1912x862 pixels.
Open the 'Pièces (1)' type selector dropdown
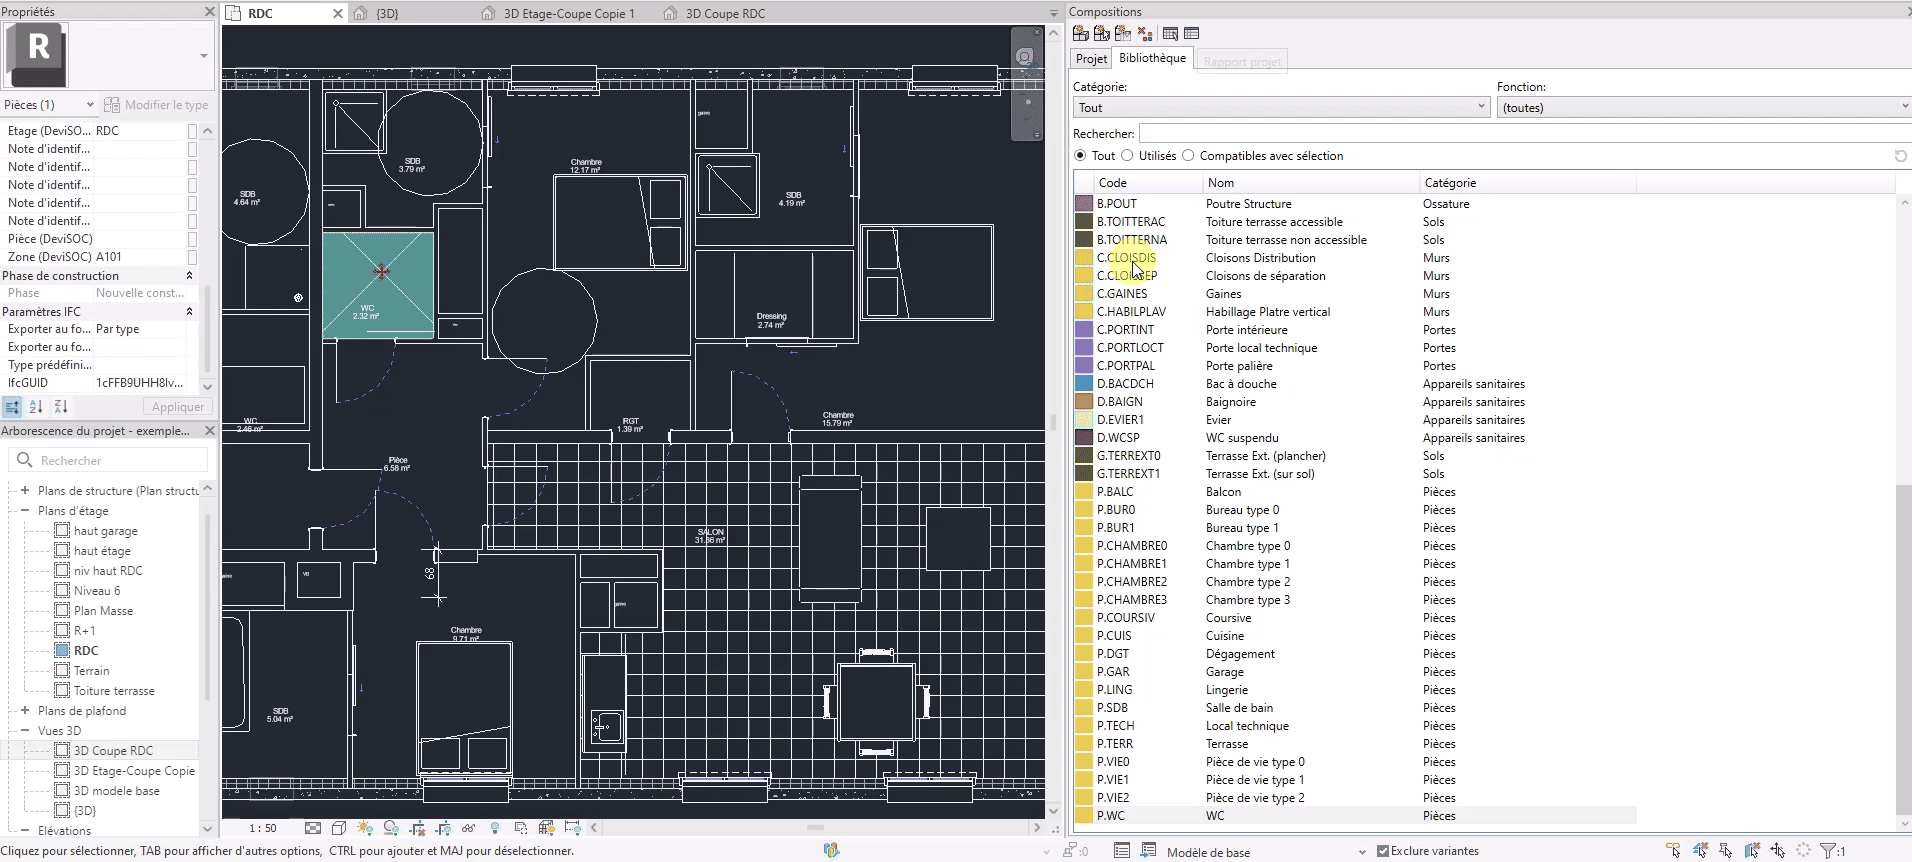(49, 105)
